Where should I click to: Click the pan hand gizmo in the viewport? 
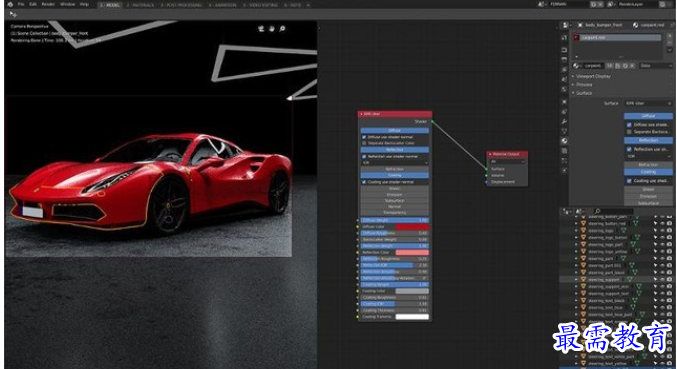point(272,28)
